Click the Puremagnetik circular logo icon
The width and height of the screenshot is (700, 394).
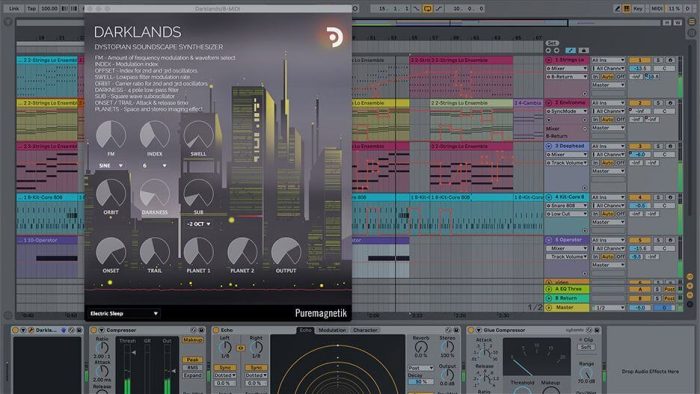pyautogui.click(x=334, y=37)
